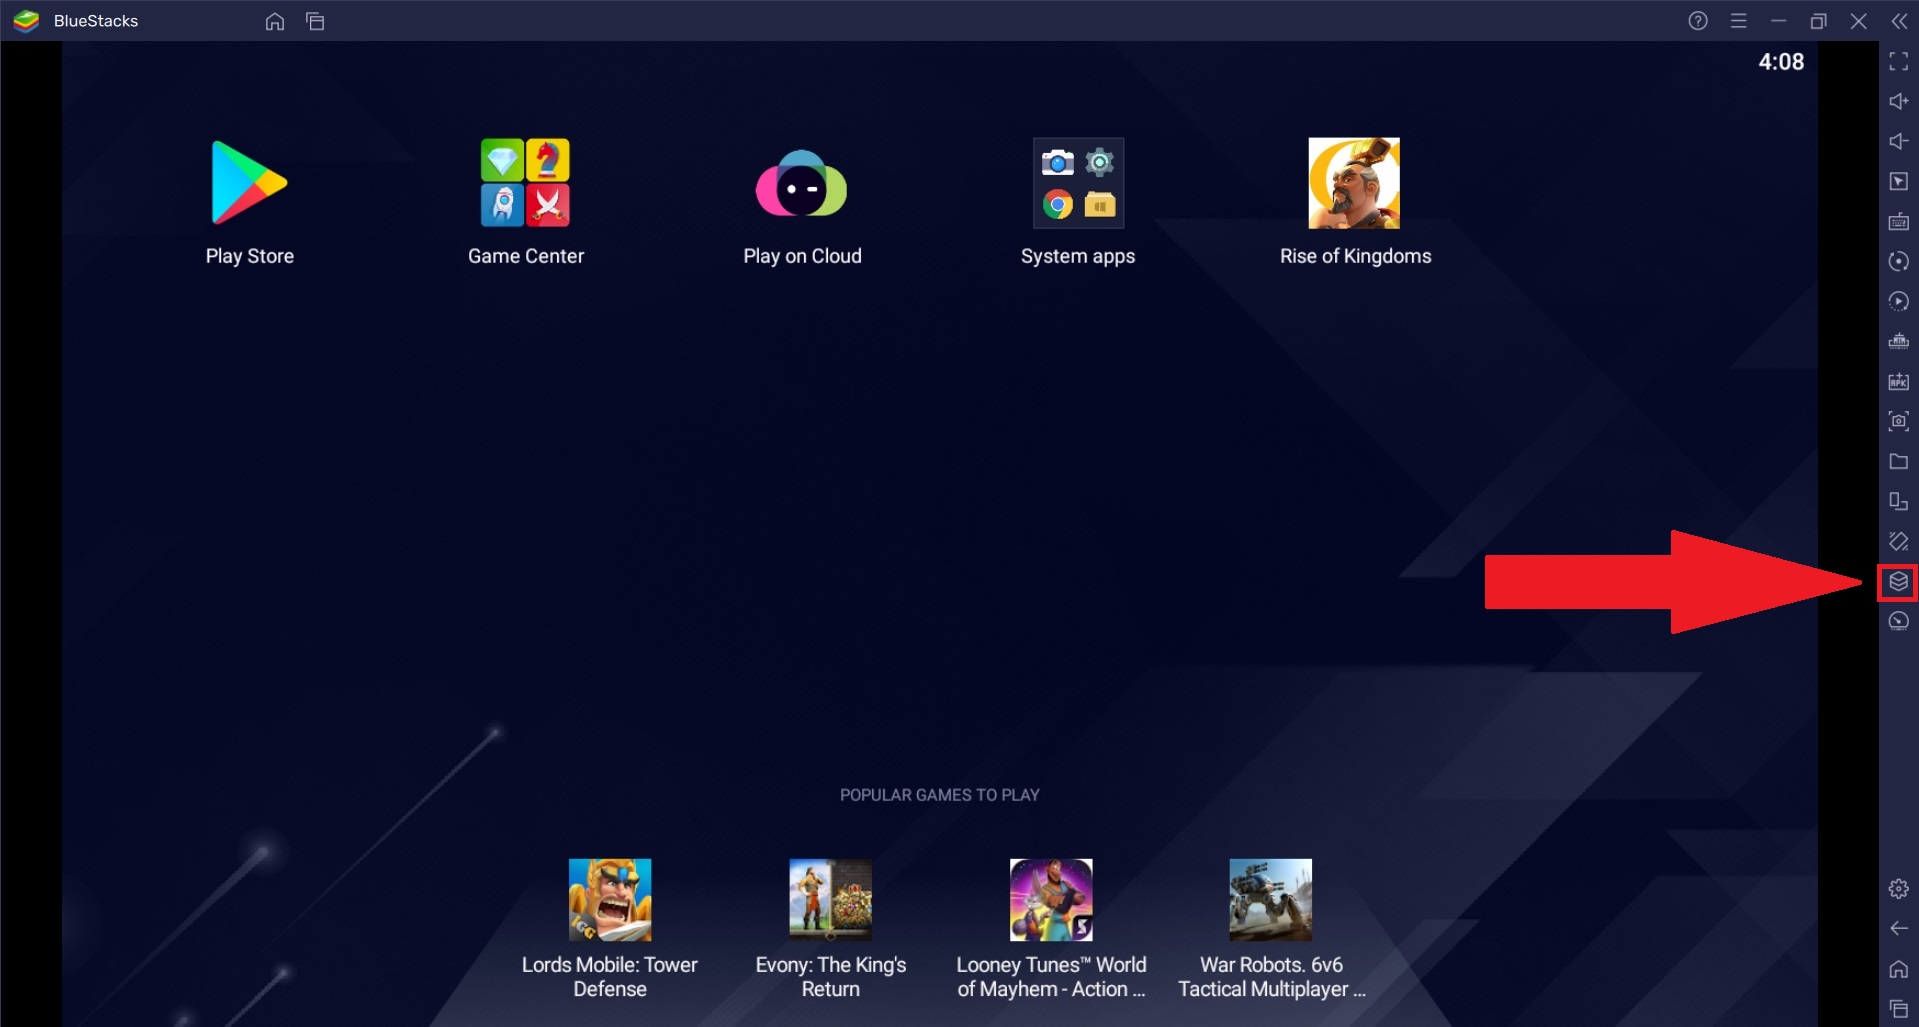Viewport: 1919px width, 1027px height.
Task: Click the shake device sidebar icon
Action: (x=1898, y=542)
